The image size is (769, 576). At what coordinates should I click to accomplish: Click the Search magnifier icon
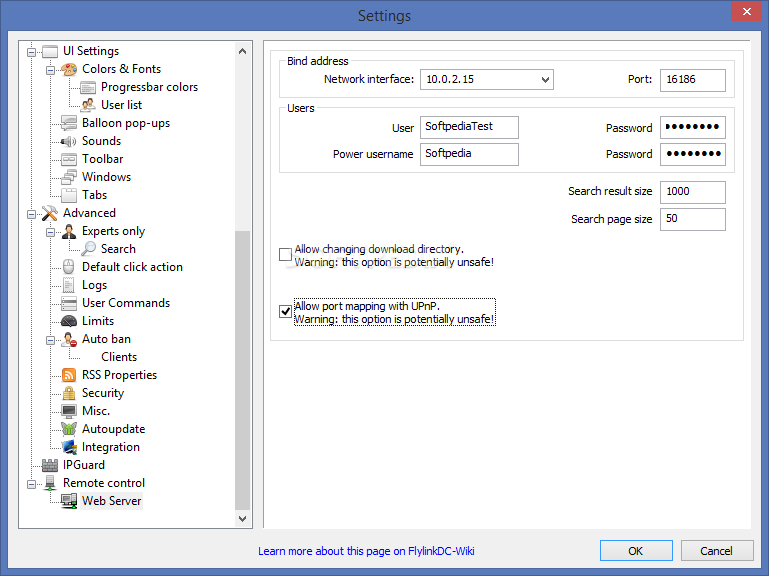click(x=88, y=249)
